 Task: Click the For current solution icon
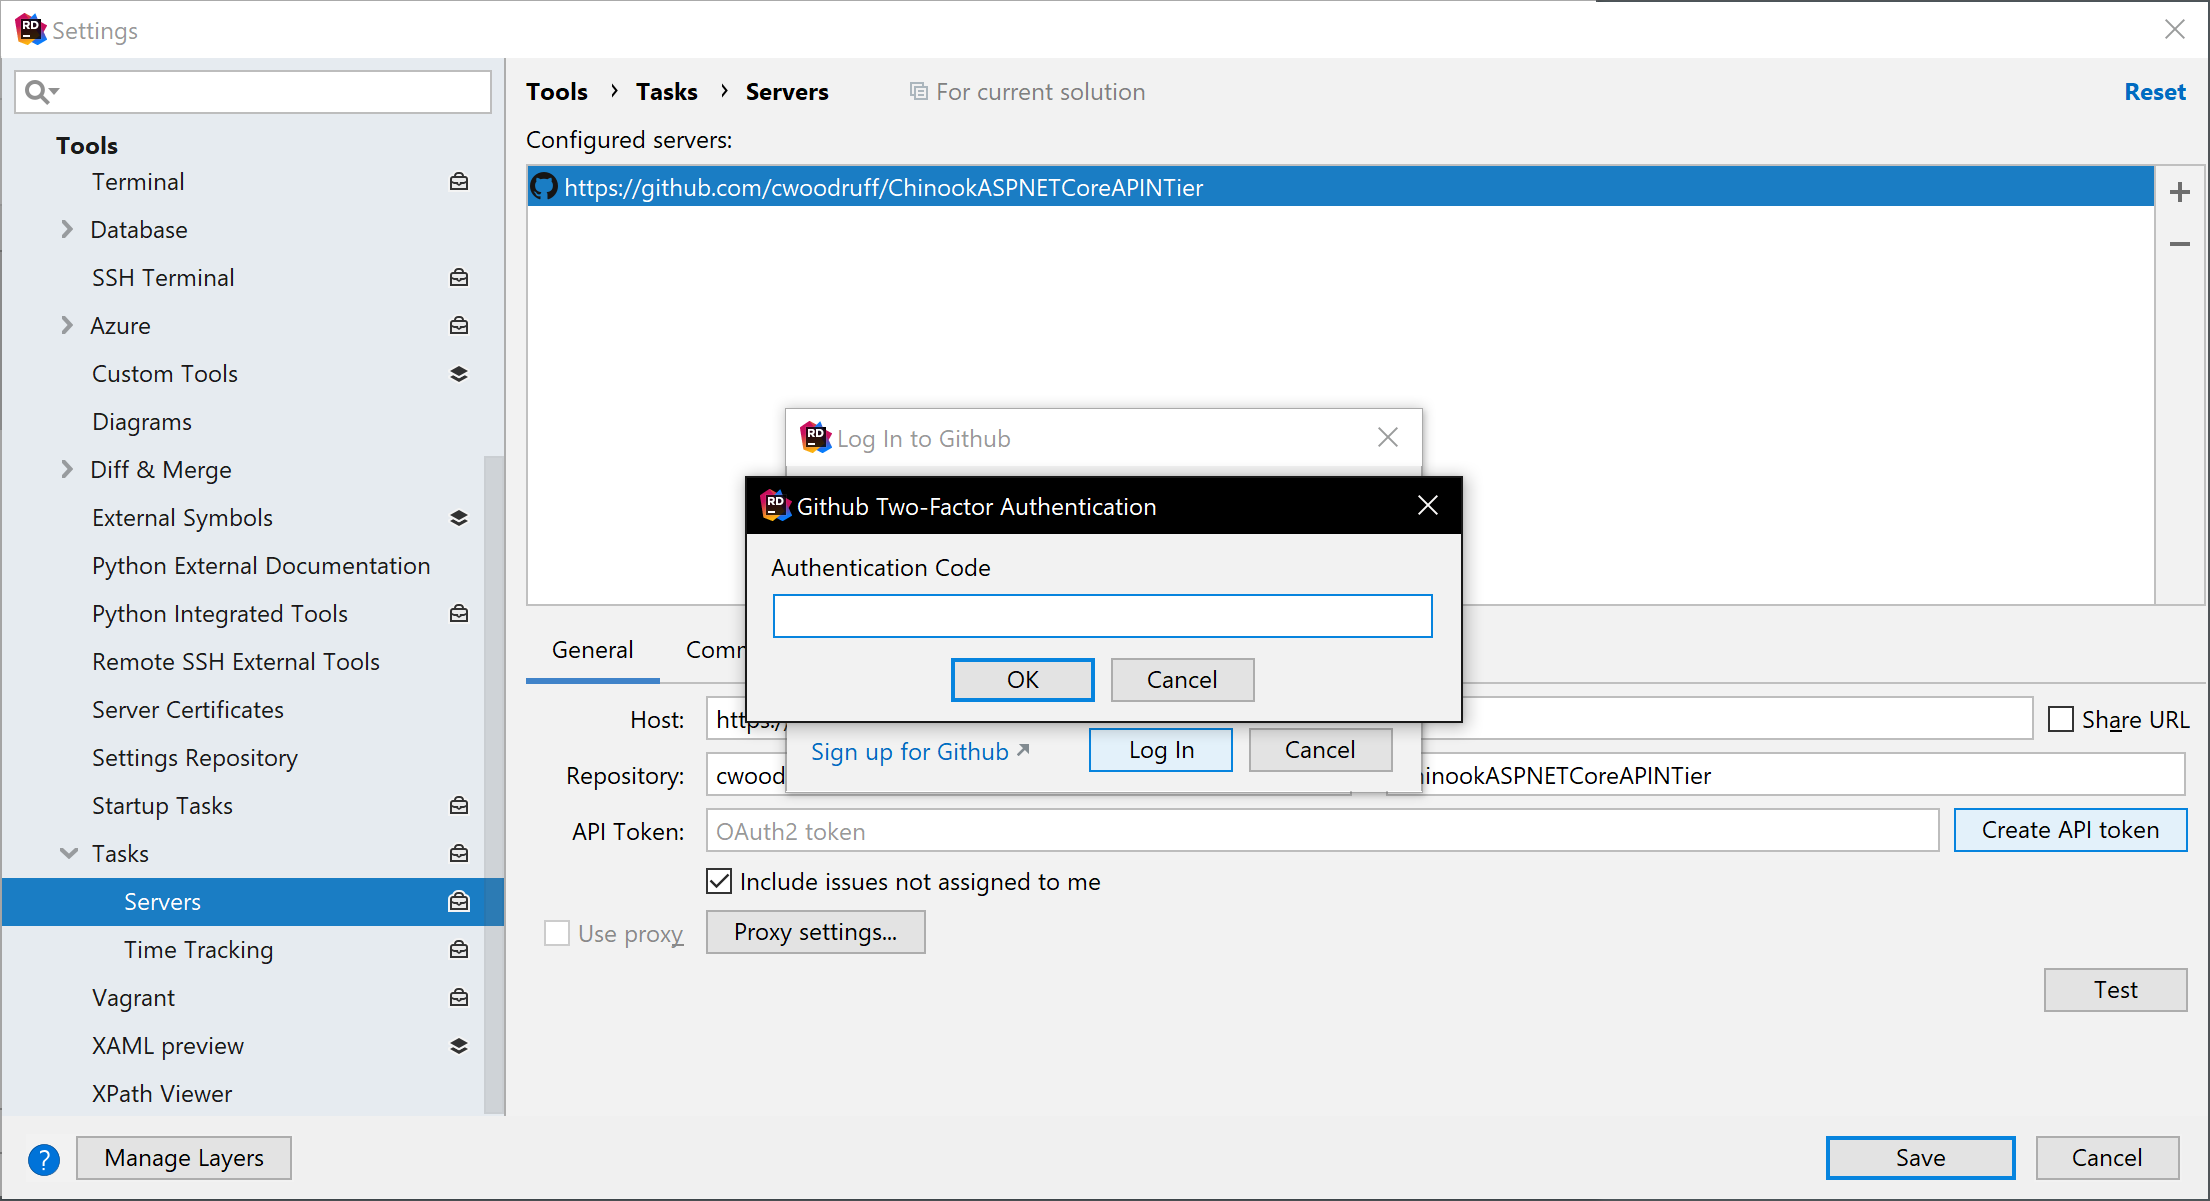pyautogui.click(x=918, y=92)
